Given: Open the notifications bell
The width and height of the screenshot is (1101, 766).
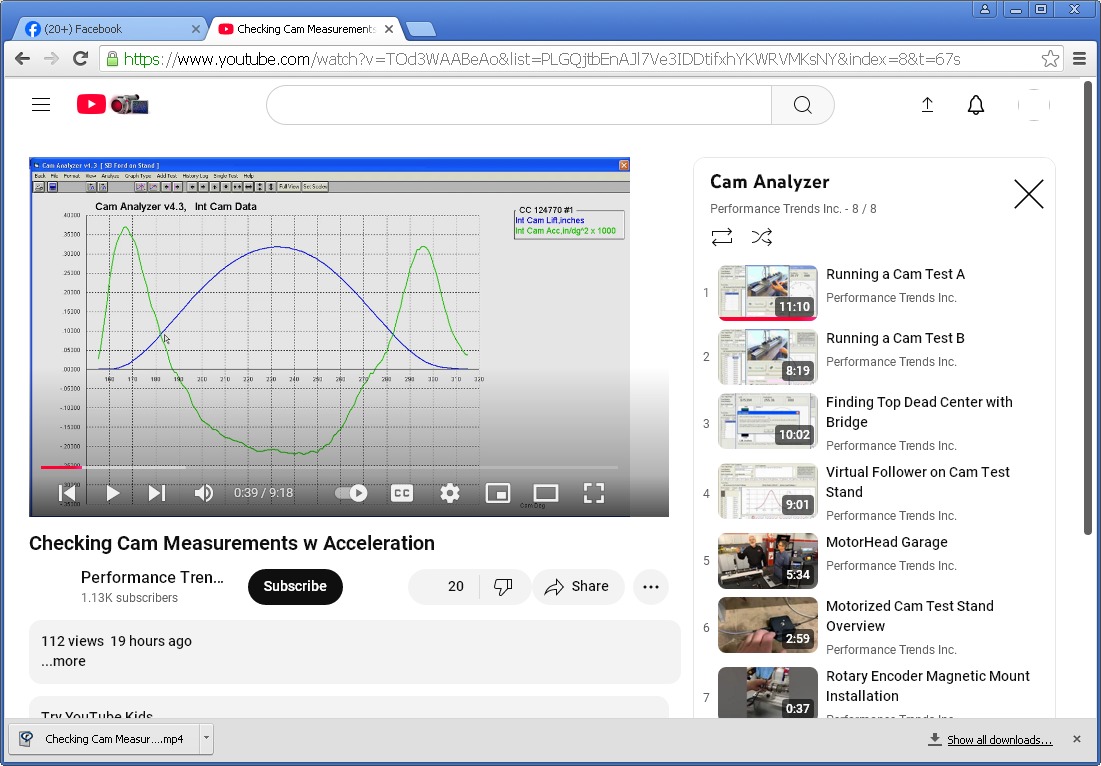Looking at the screenshot, I should tap(975, 105).
